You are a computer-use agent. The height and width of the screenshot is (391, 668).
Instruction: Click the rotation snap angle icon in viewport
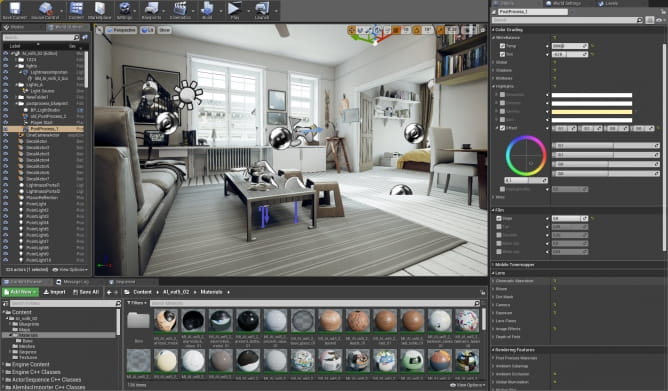pyautogui.click(x=417, y=30)
